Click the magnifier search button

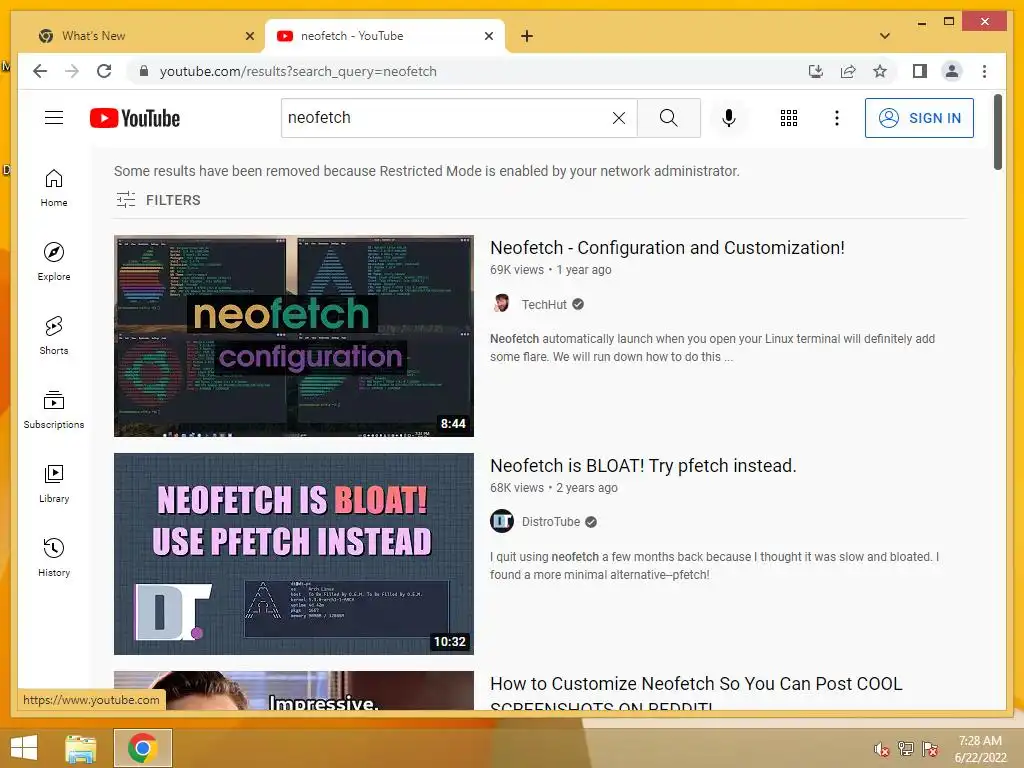tap(668, 118)
